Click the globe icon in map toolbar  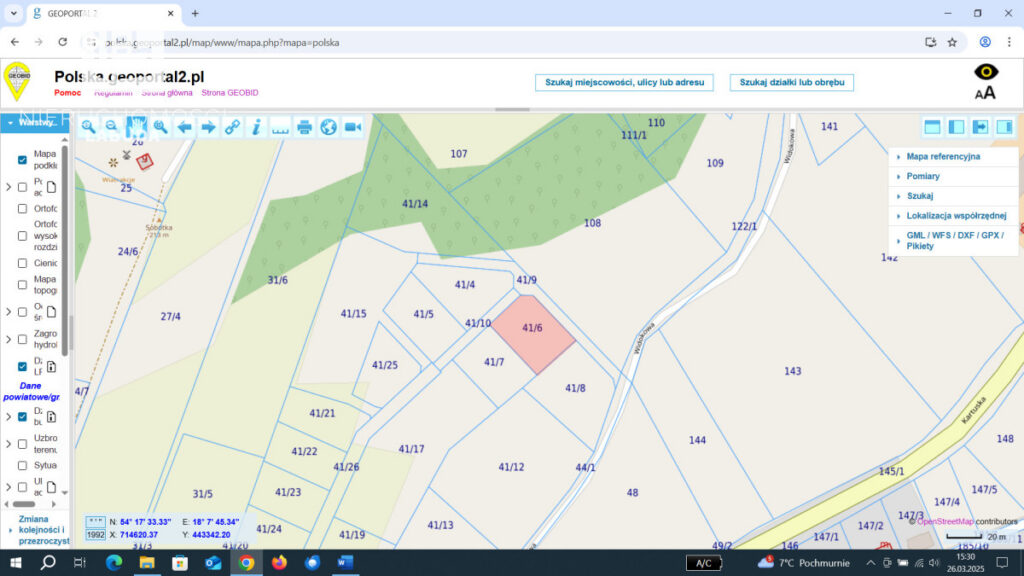coord(328,127)
